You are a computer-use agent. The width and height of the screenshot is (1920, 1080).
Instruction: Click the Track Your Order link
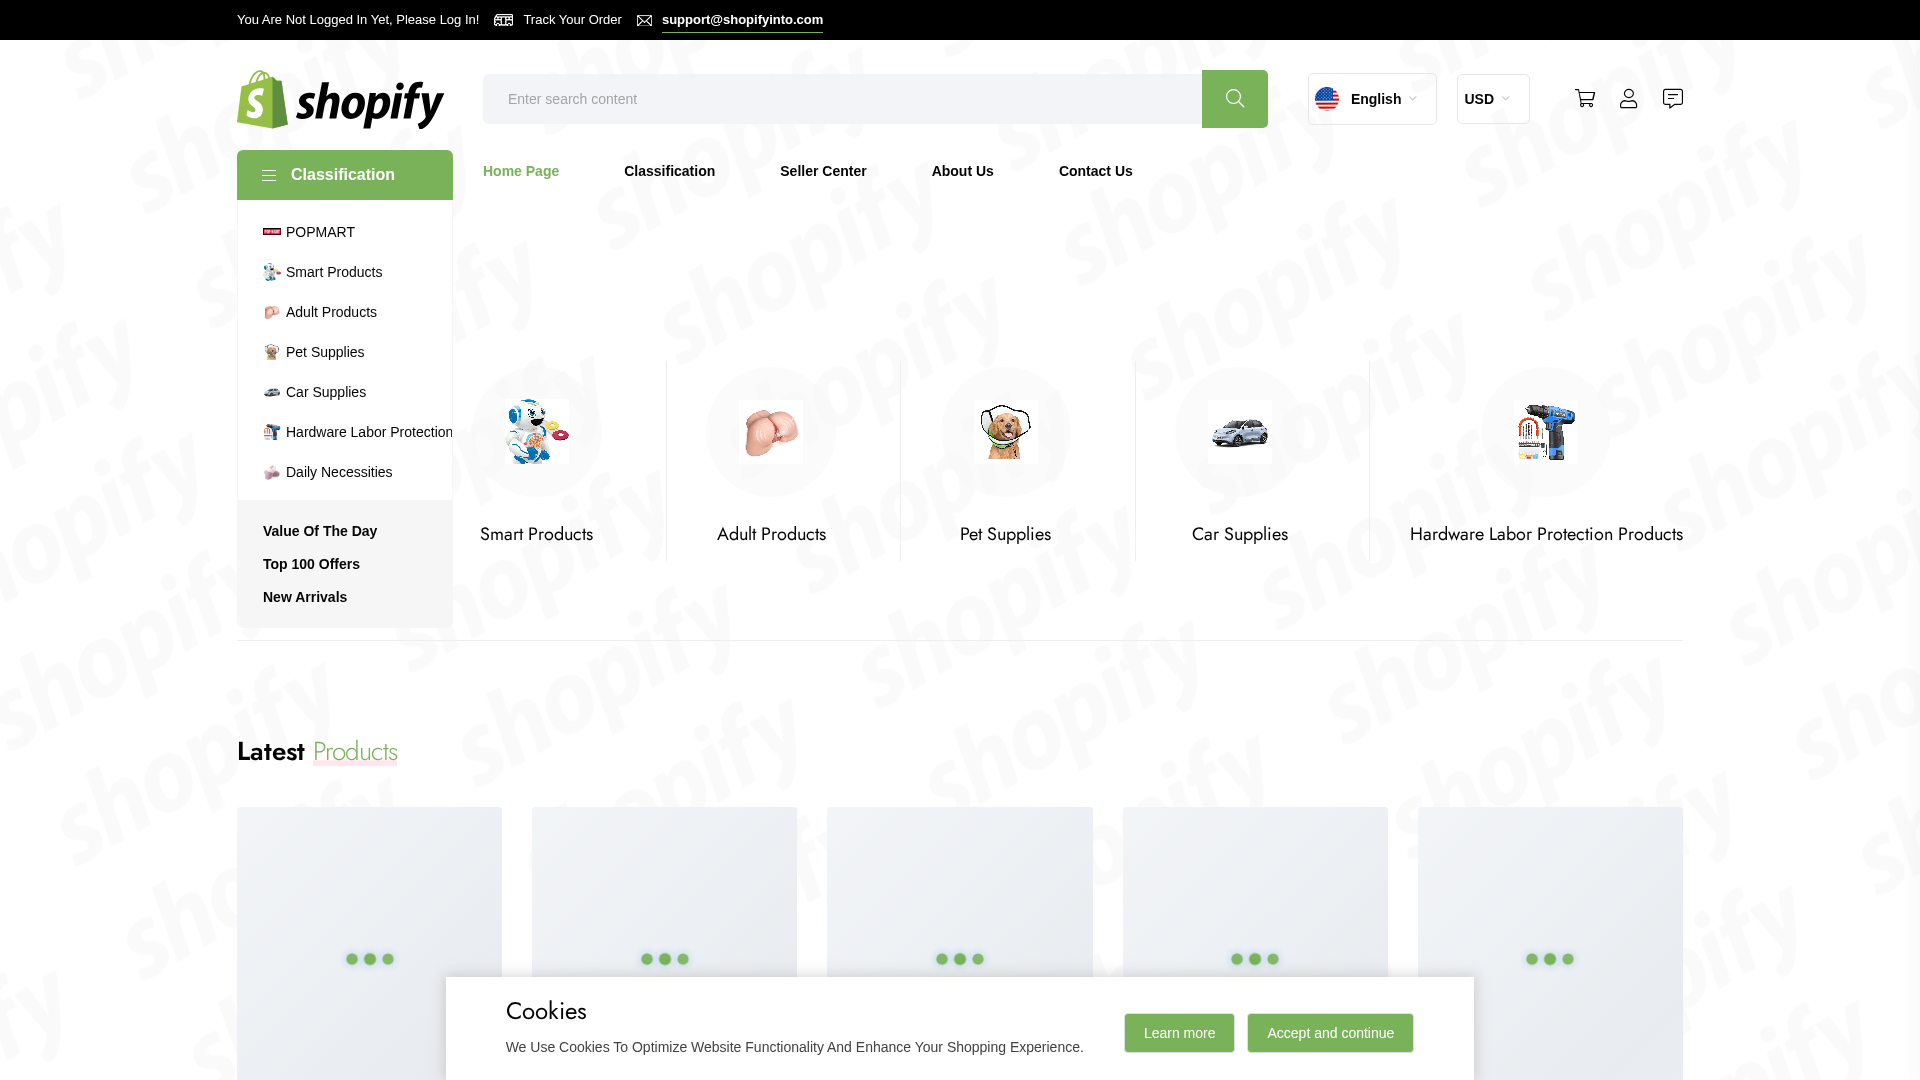tap(572, 20)
